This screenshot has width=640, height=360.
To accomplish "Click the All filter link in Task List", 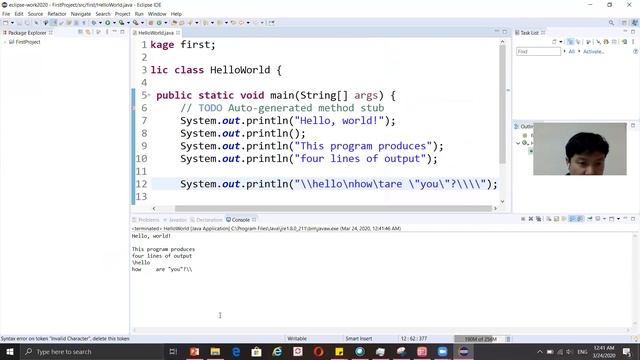I will point(571,51).
